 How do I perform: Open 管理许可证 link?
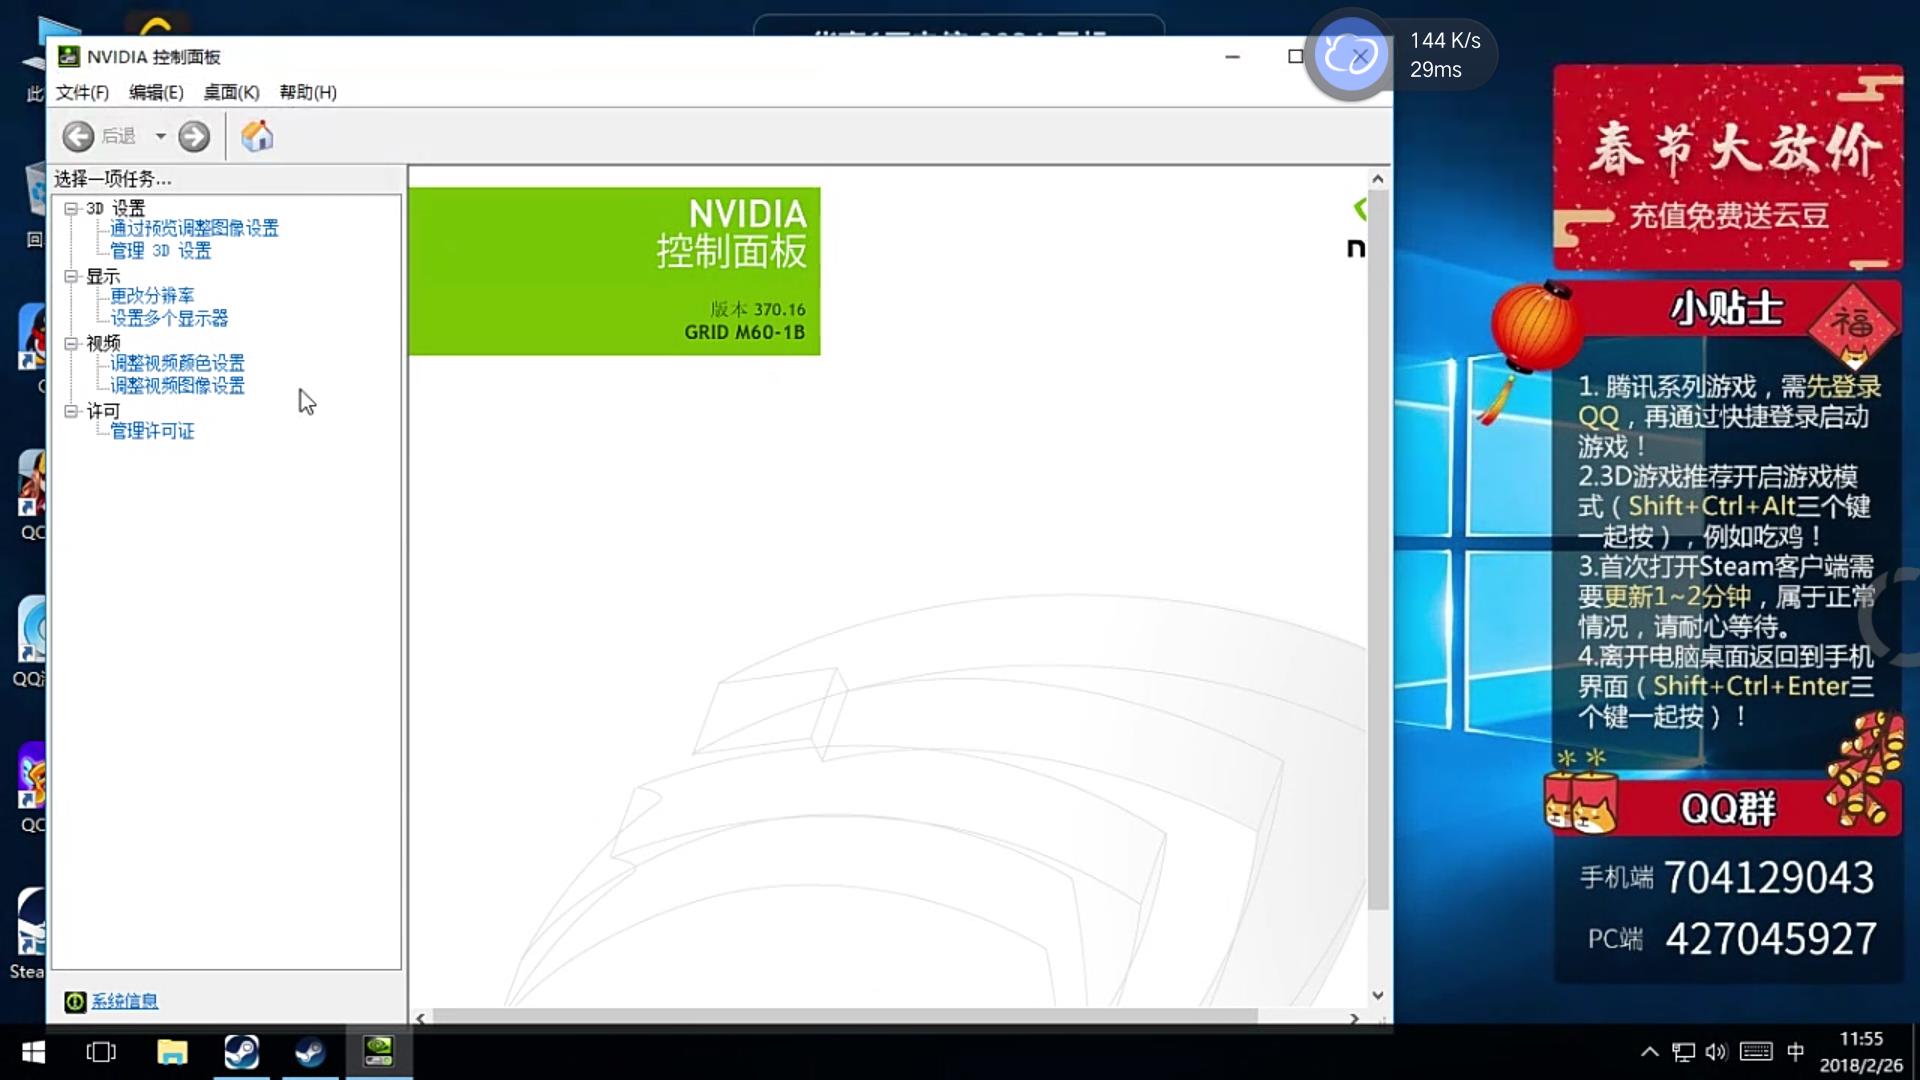click(x=152, y=430)
